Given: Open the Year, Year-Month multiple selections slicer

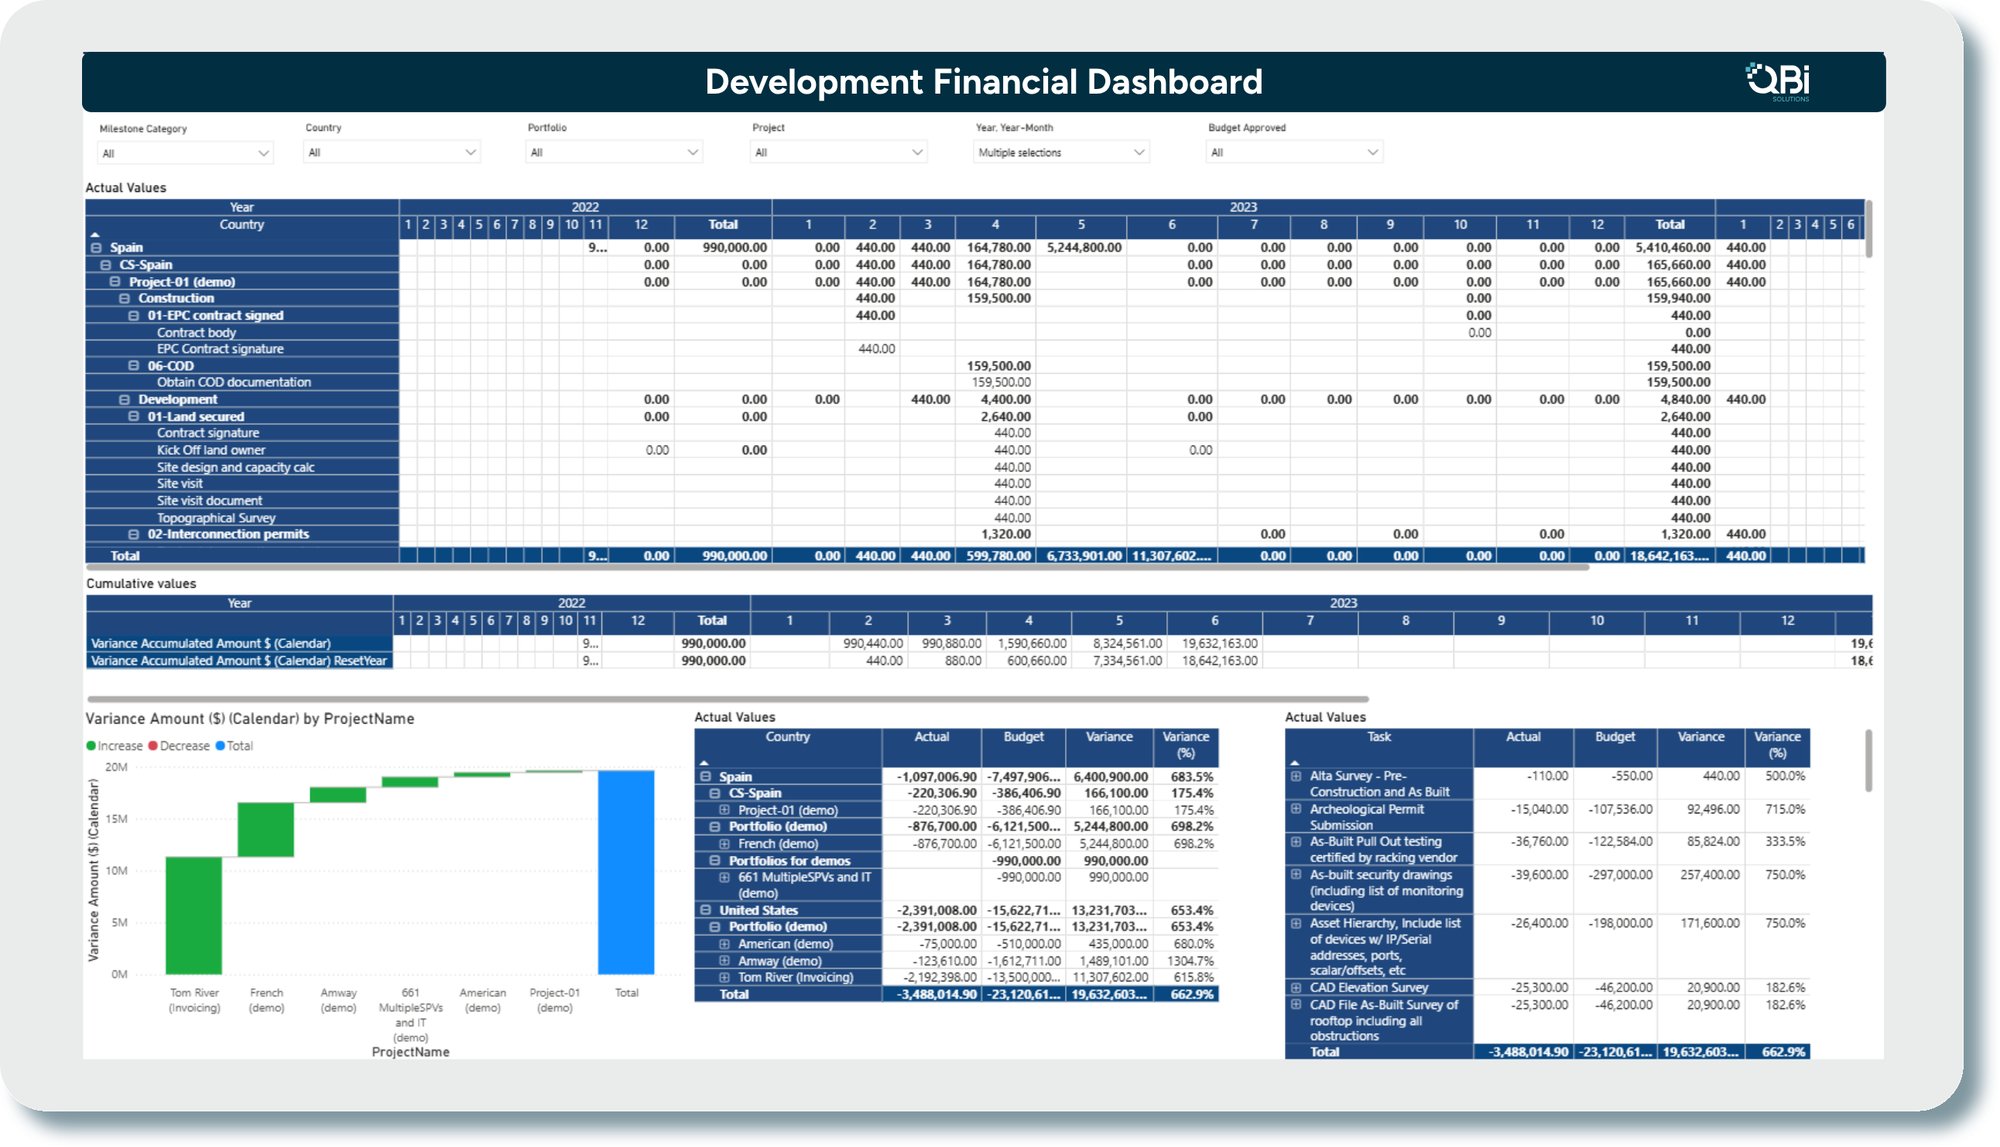Looking at the screenshot, I should point(1140,152).
